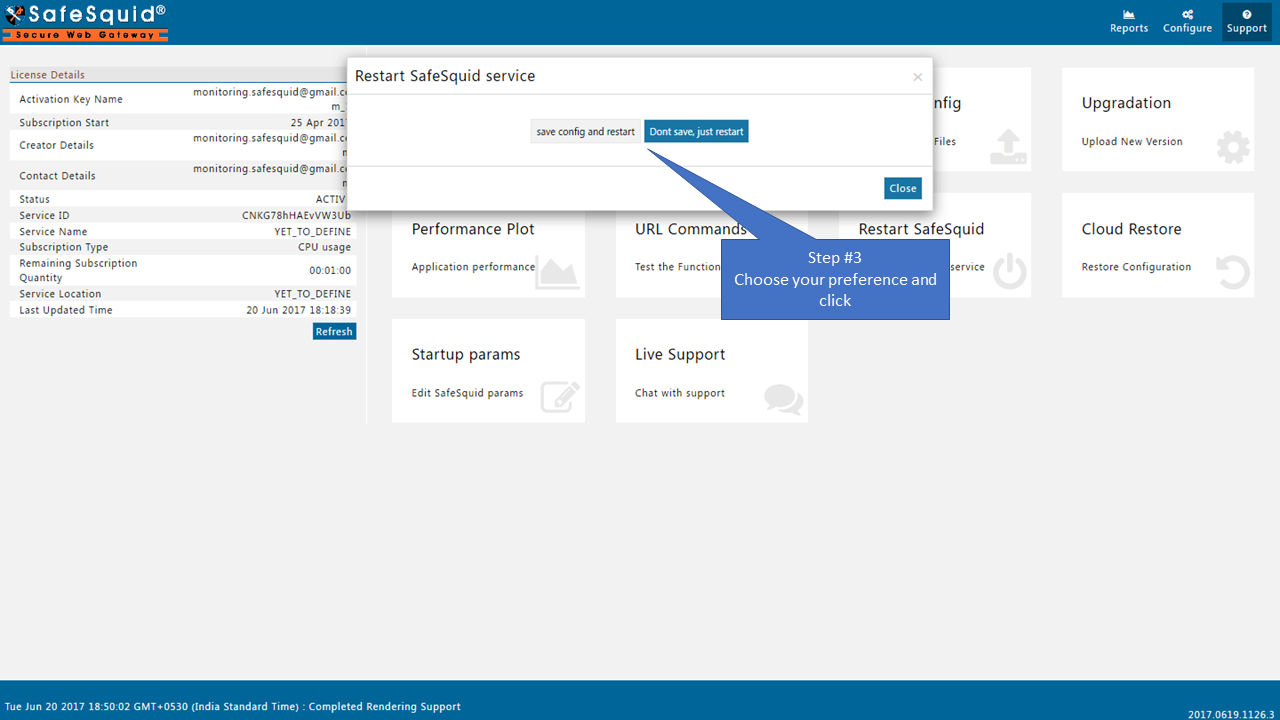The height and width of the screenshot is (720, 1280).
Task: Select the Subscription Start row label
Action: click(x=64, y=123)
